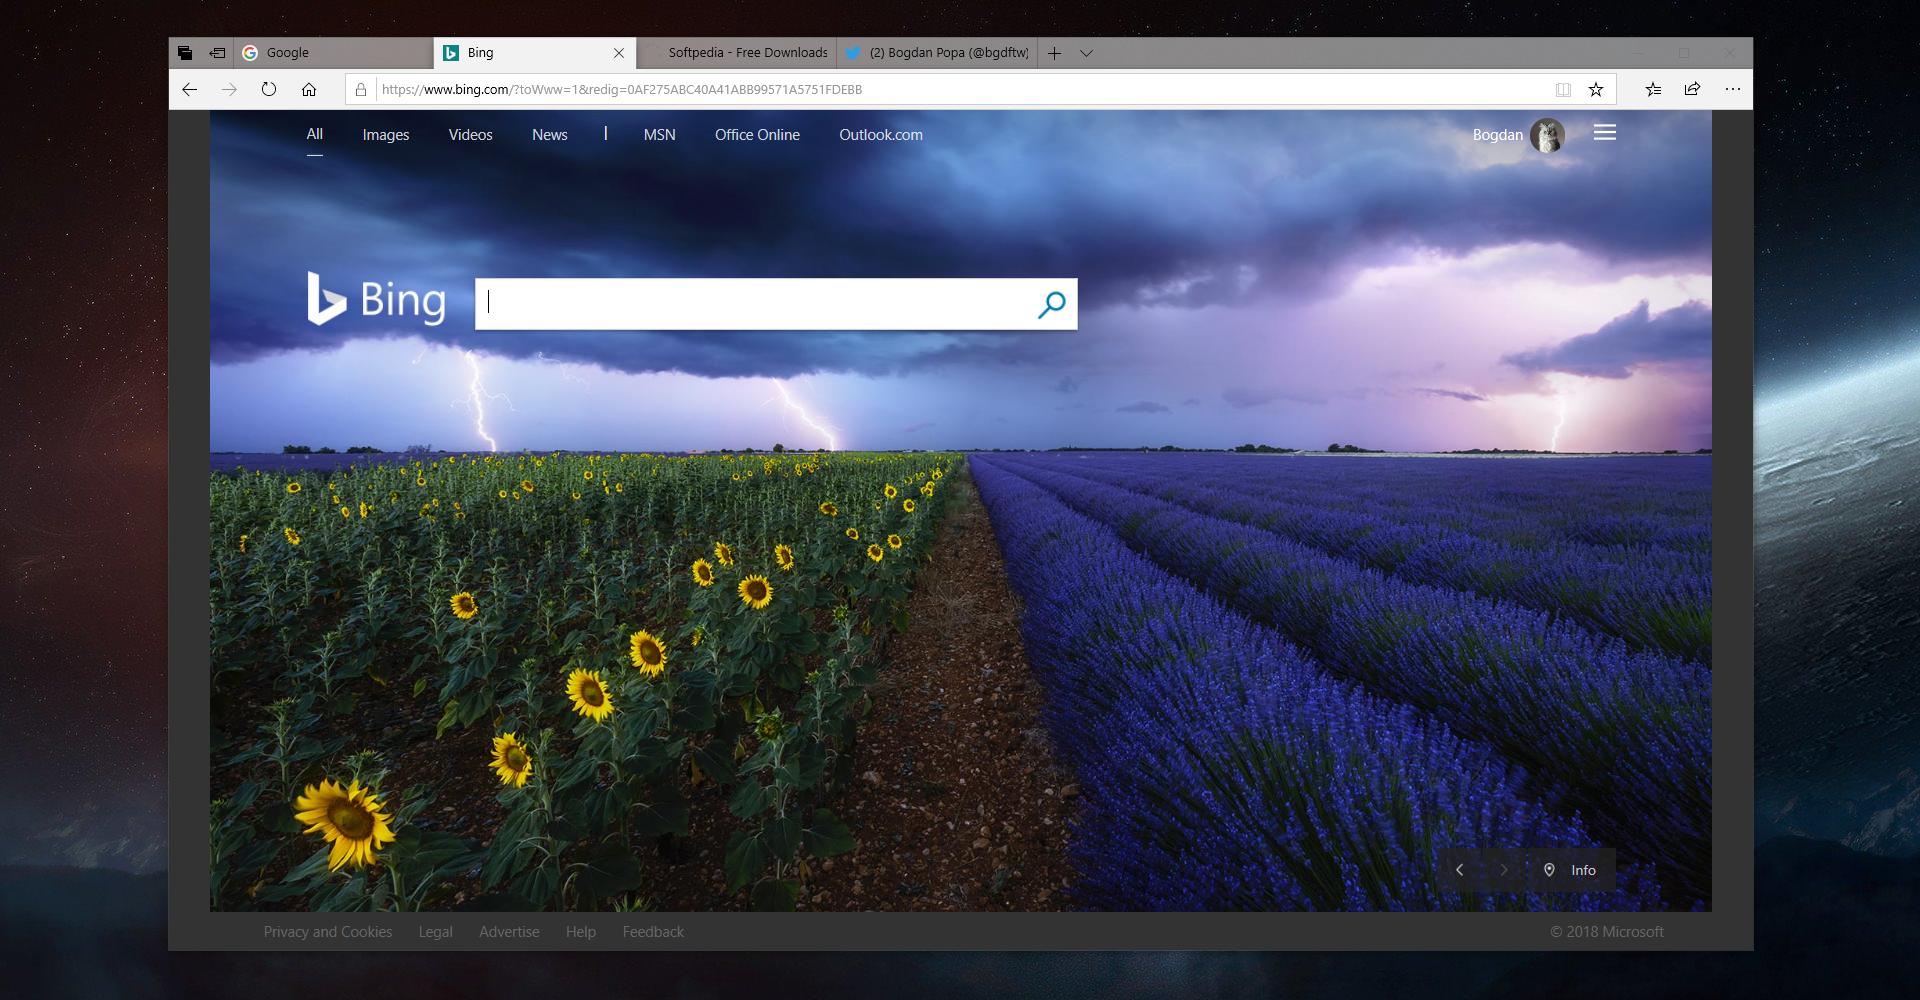Open the Images section on Bing
This screenshot has width=1920, height=1000.
click(x=385, y=134)
